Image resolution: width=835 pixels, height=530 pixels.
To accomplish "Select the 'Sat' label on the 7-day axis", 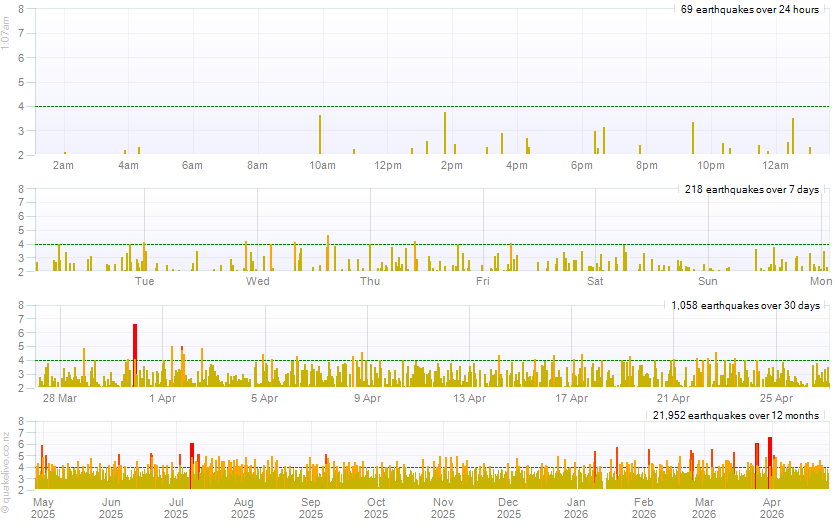I will tap(595, 282).
